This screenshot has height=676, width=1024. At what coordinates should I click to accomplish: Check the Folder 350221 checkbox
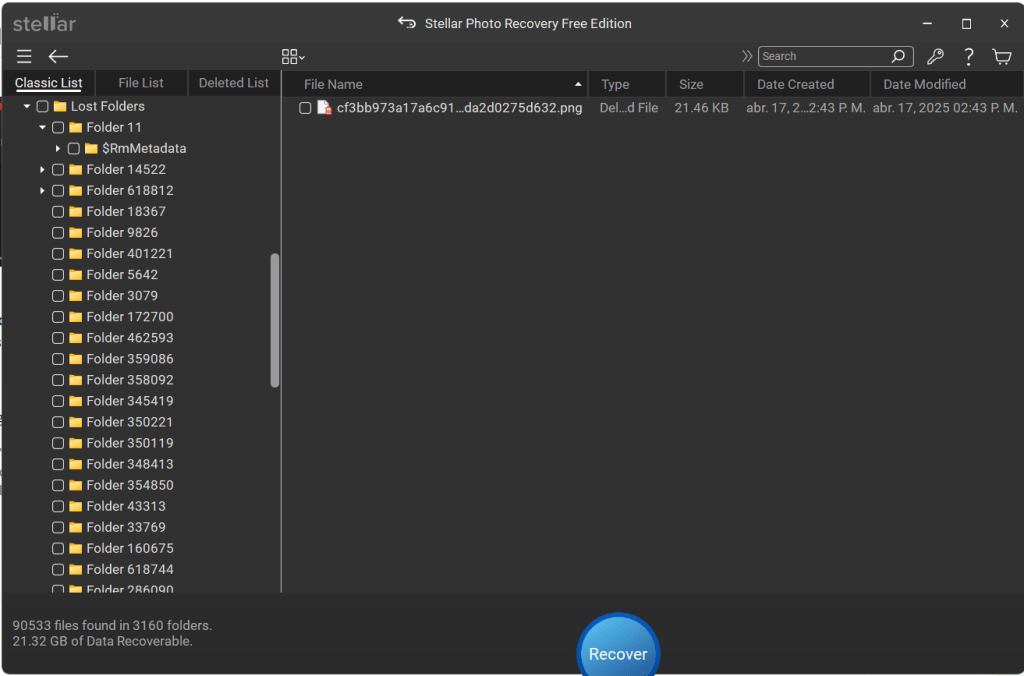click(58, 422)
